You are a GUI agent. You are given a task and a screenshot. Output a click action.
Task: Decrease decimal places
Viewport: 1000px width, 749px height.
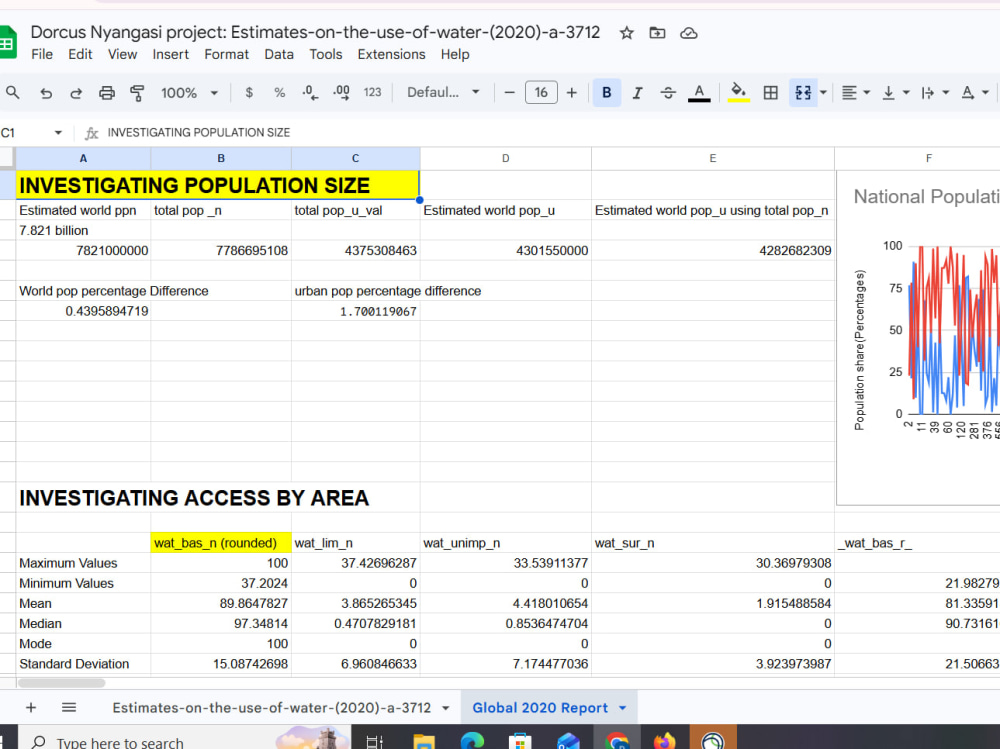(310, 93)
